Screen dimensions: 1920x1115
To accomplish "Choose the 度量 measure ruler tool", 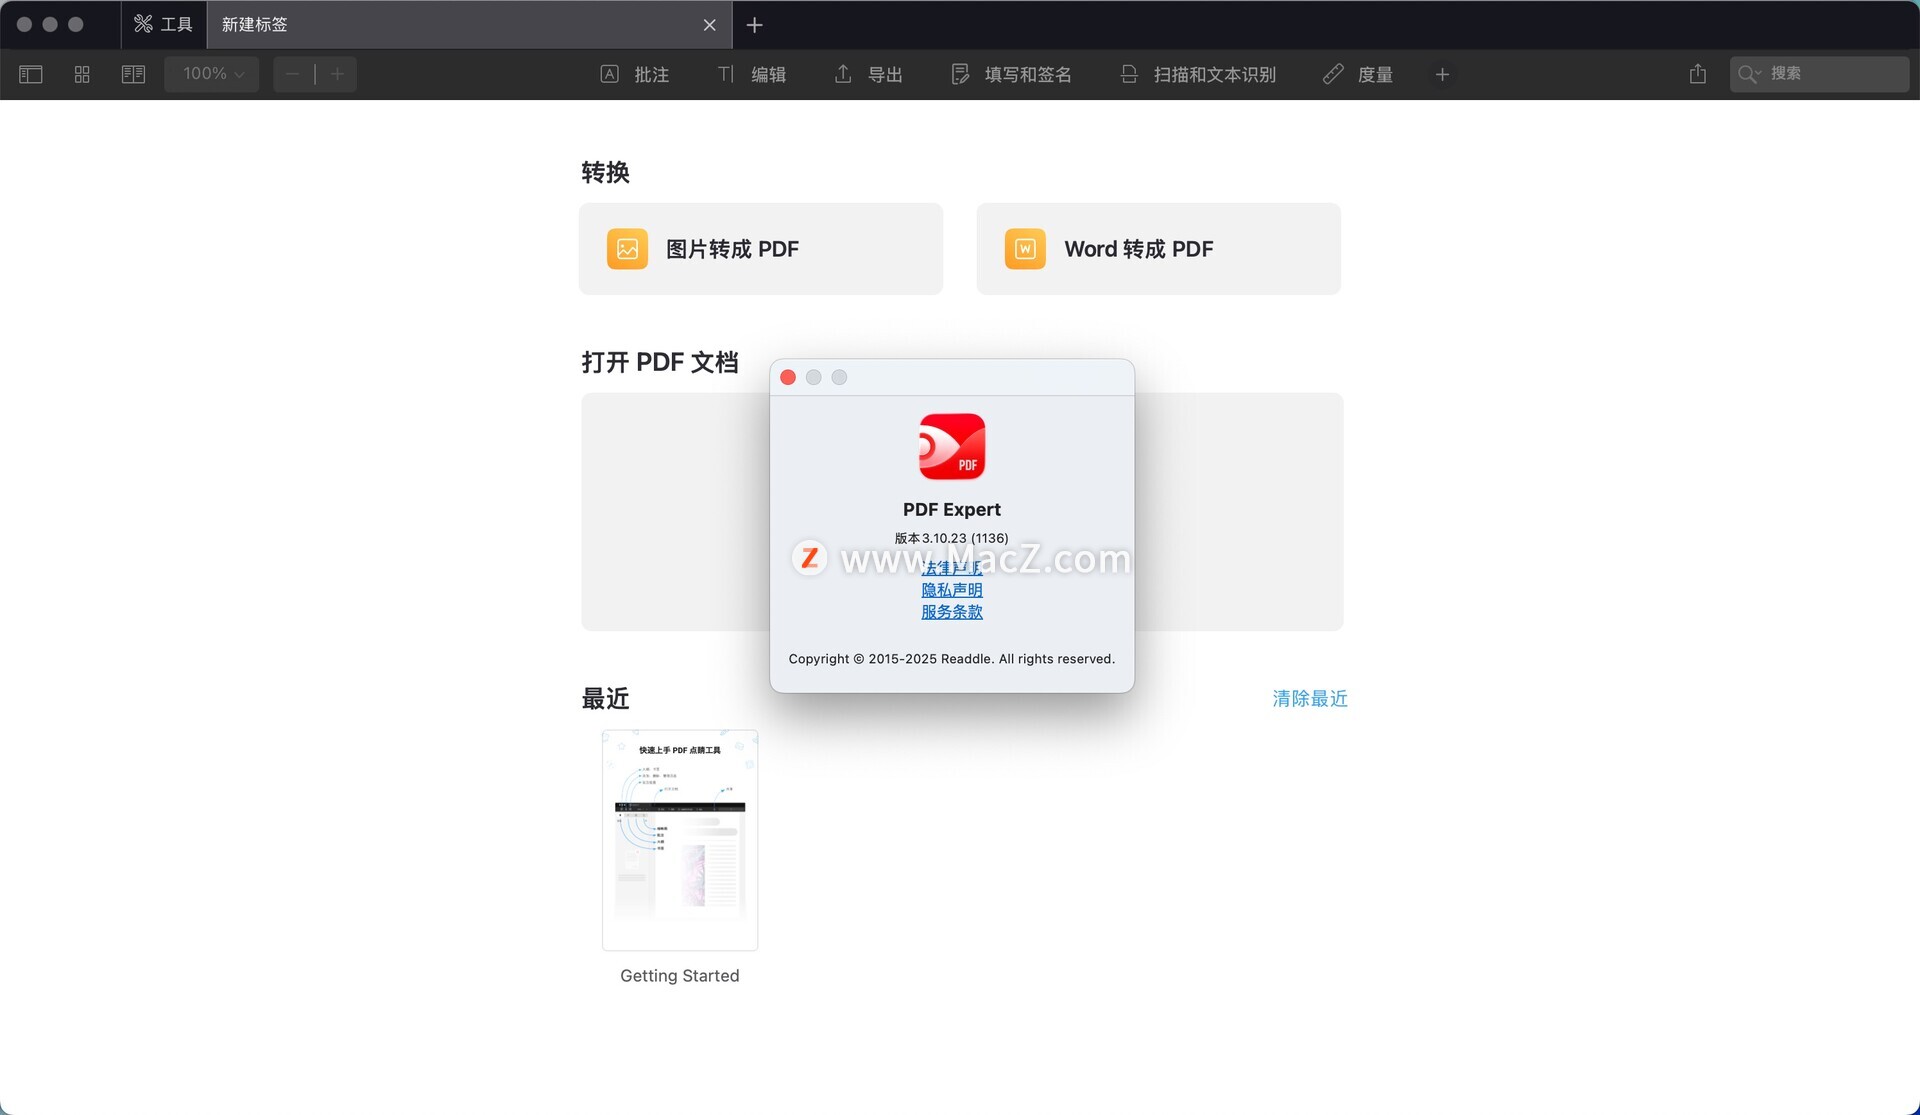I will (1357, 74).
